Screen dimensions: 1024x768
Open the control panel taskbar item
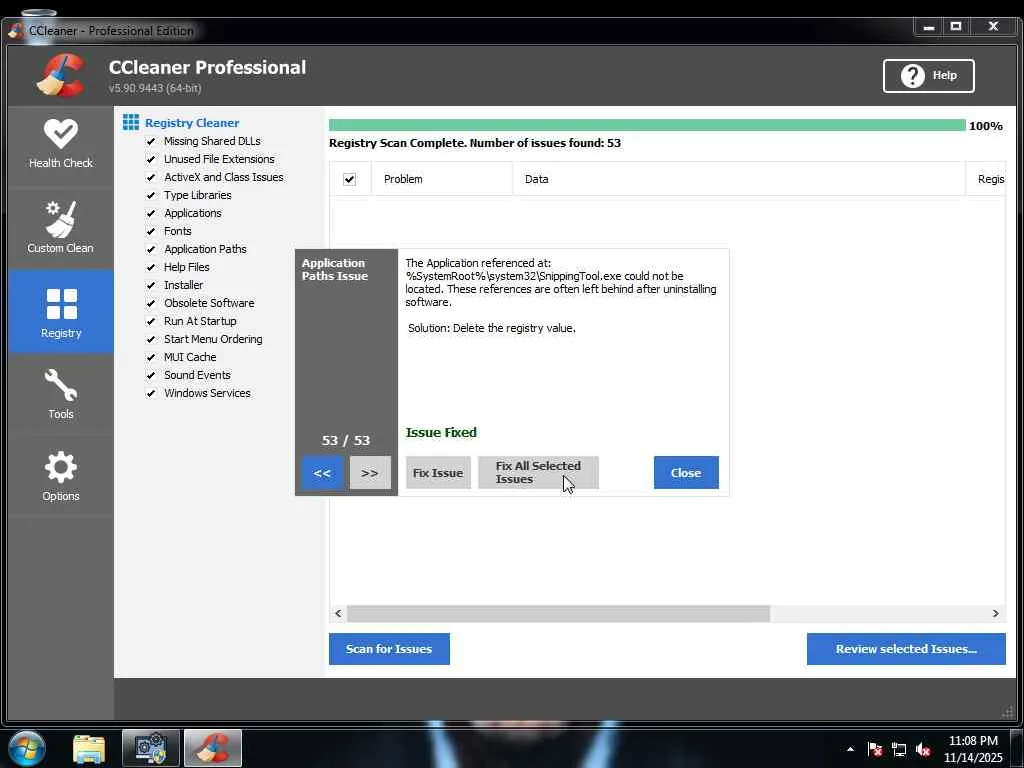[x=150, y=748]
